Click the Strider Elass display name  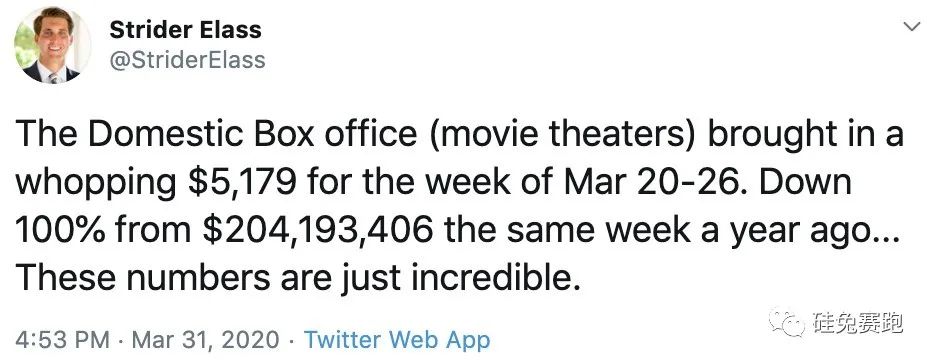point(185,30)
